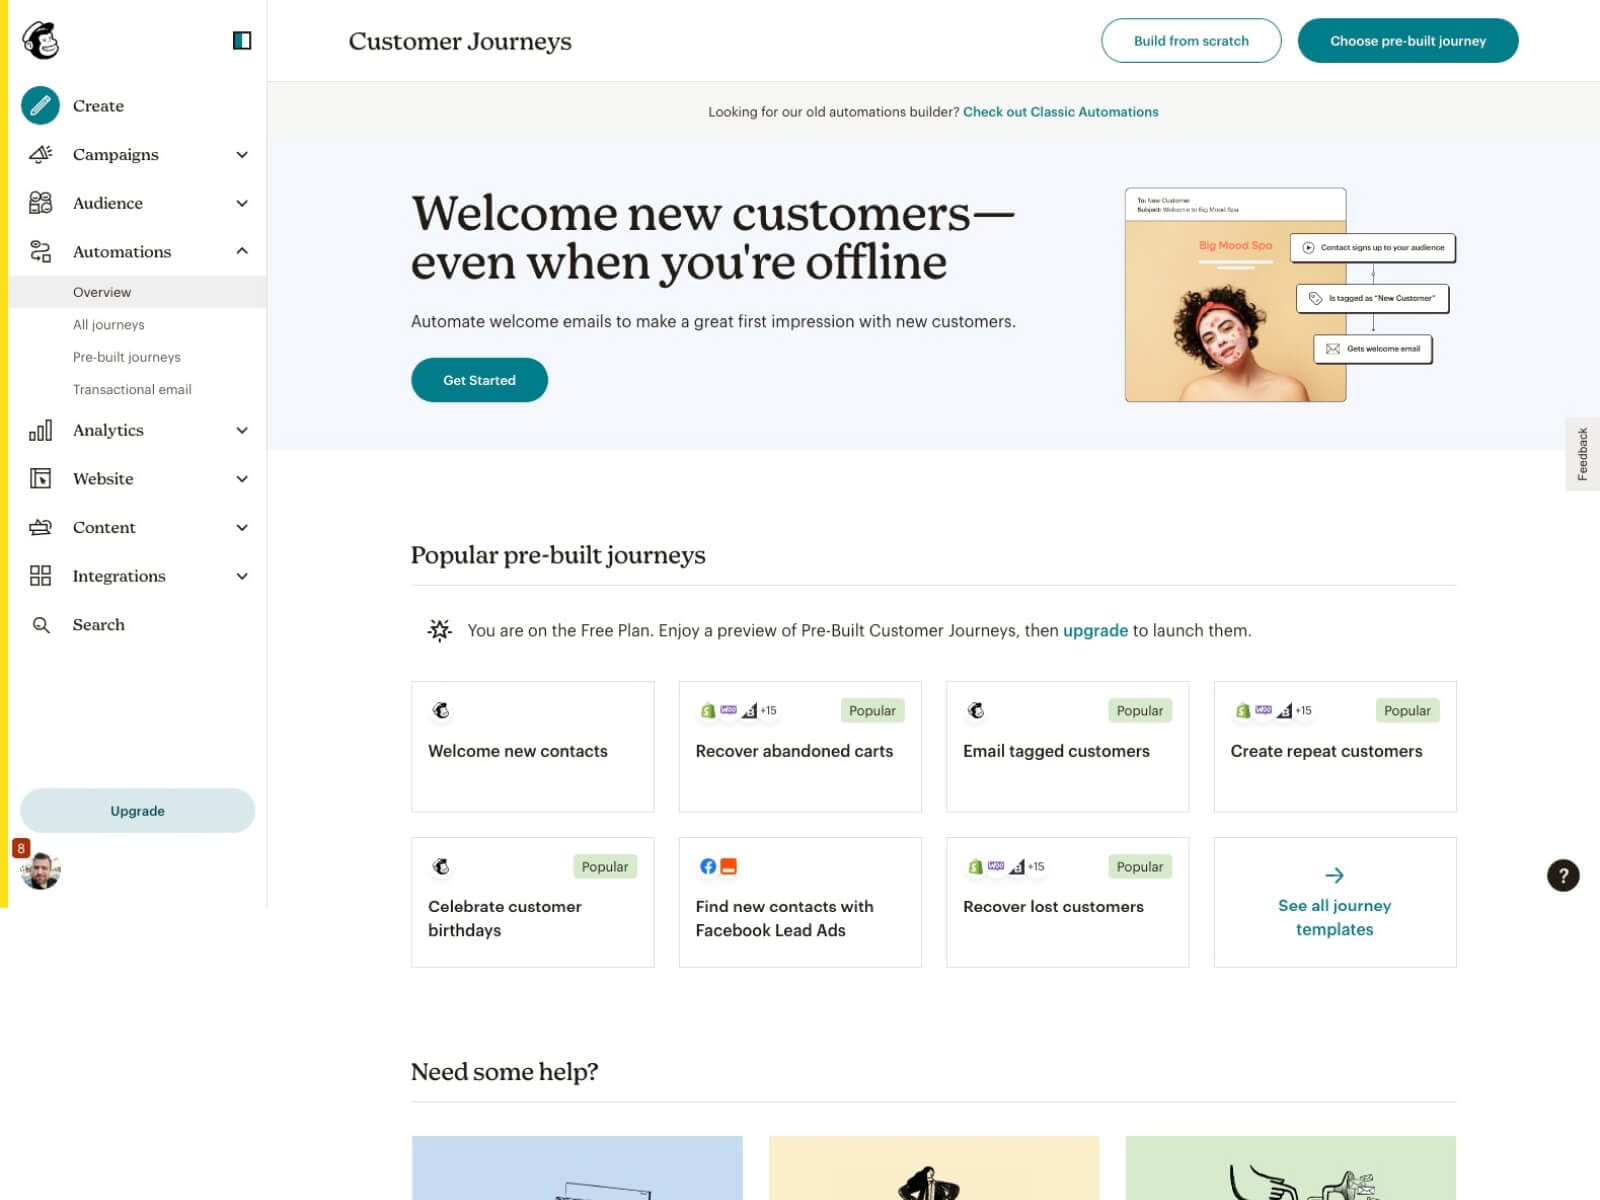Open the user profile avatar
The image size is (1600, 1200).
41,871
